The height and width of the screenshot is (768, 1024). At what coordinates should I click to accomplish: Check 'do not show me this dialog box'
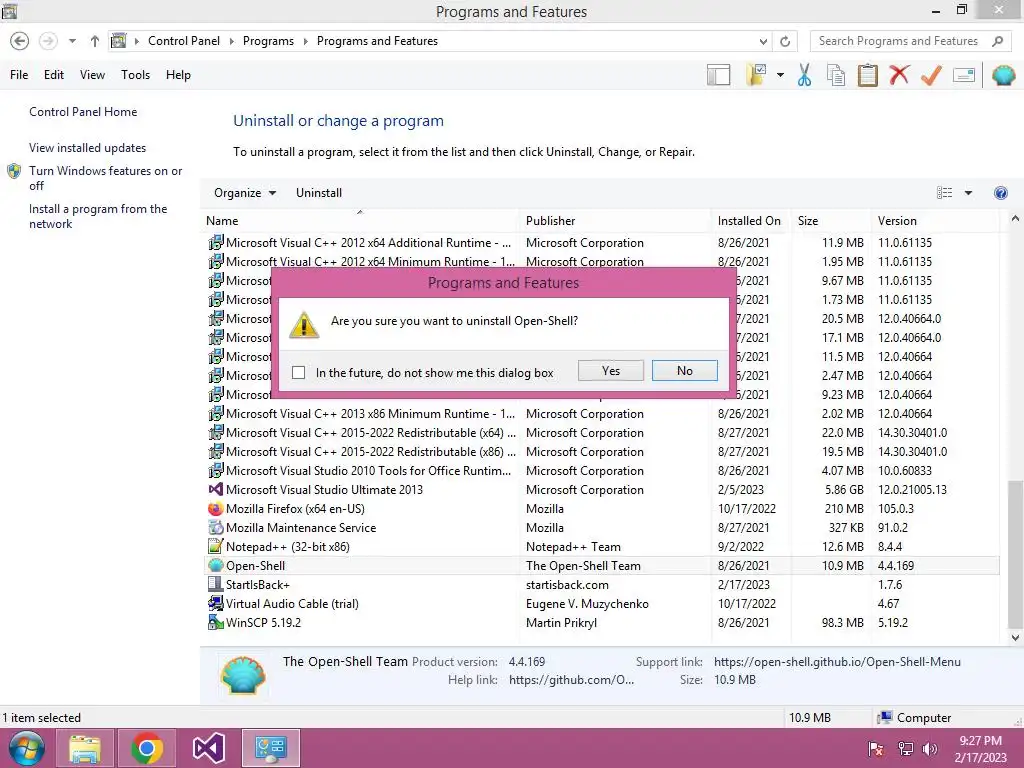298,372
